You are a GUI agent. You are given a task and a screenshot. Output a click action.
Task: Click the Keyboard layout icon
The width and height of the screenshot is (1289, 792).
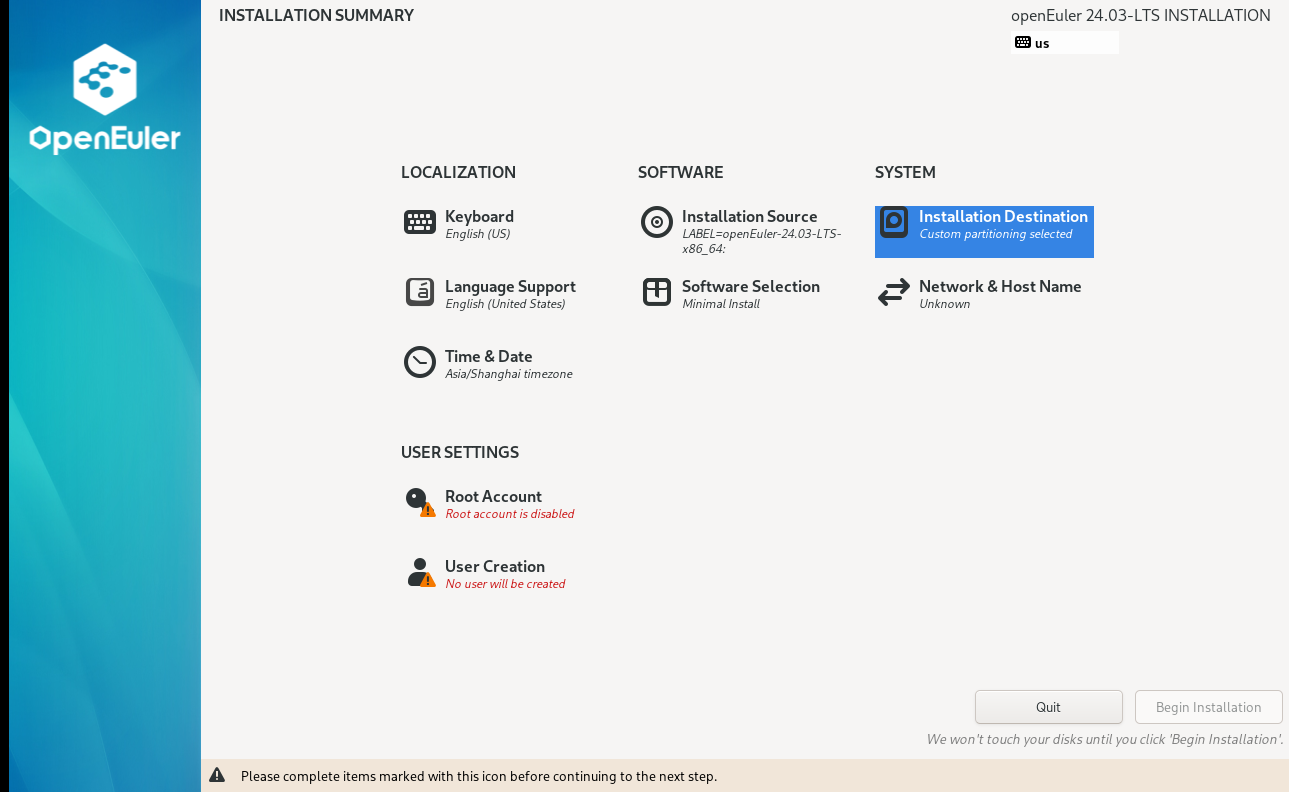point(420,222)
